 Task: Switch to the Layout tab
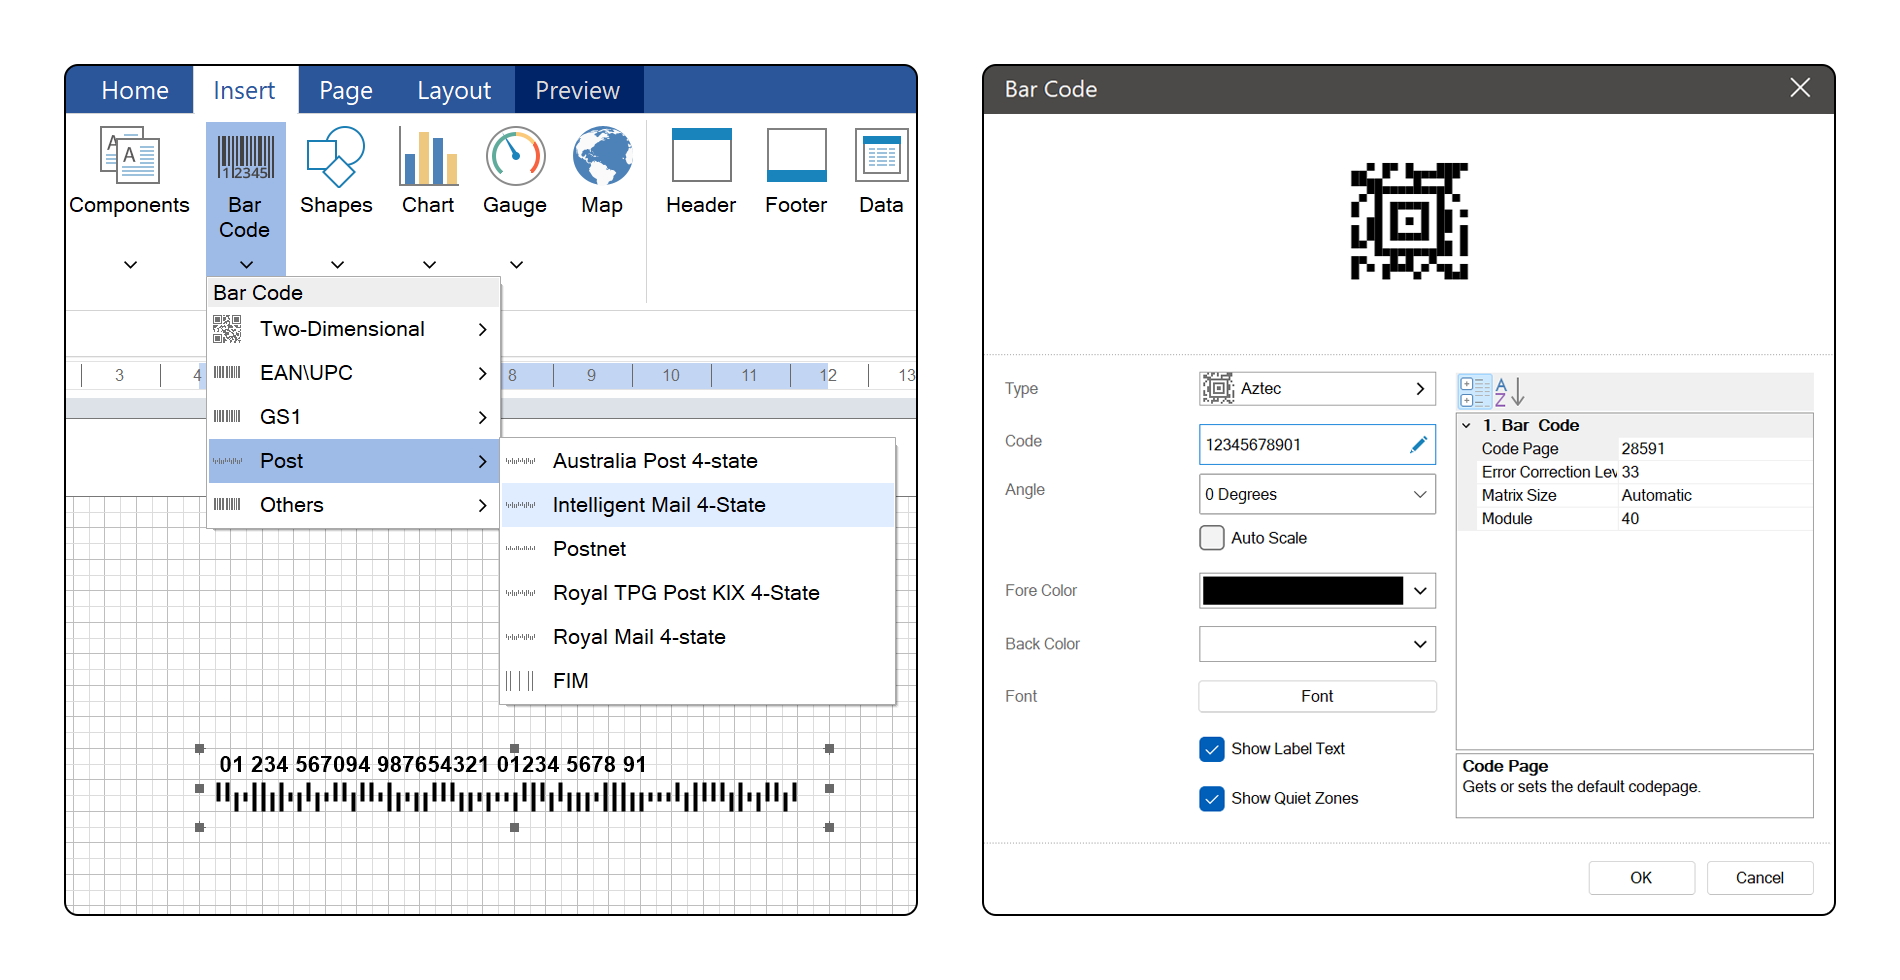tap(454, 91)
